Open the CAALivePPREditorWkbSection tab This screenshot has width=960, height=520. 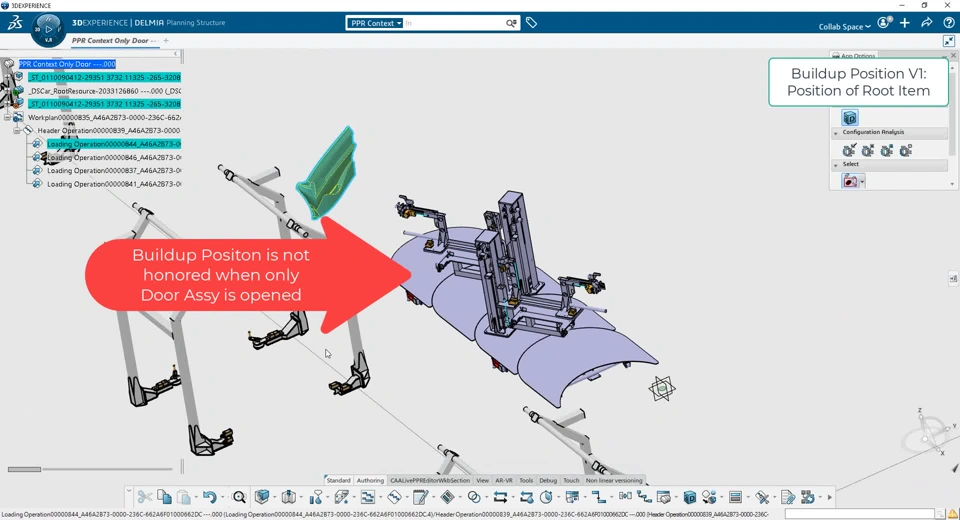point(430,480)
